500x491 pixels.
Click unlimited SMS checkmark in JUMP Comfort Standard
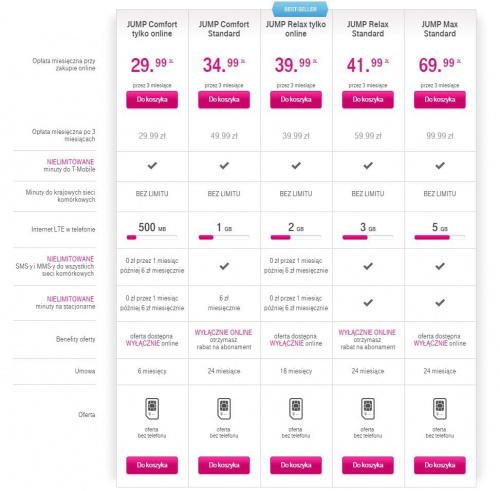[224, 266]
